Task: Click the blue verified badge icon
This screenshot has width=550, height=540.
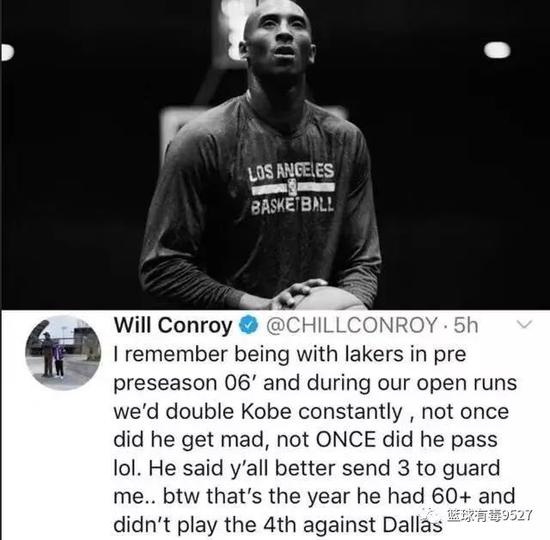Action: (x=249, y=325)
